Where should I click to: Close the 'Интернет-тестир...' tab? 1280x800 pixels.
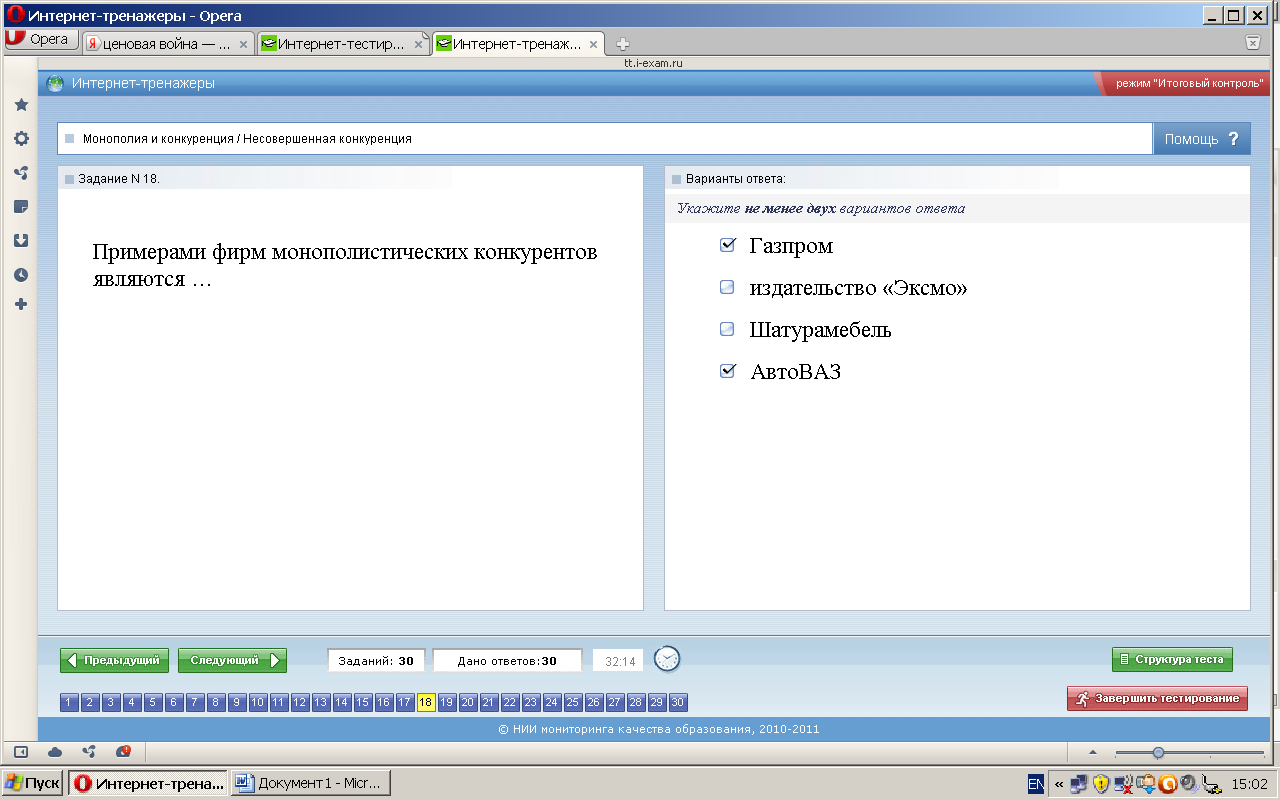coord(419,45)
